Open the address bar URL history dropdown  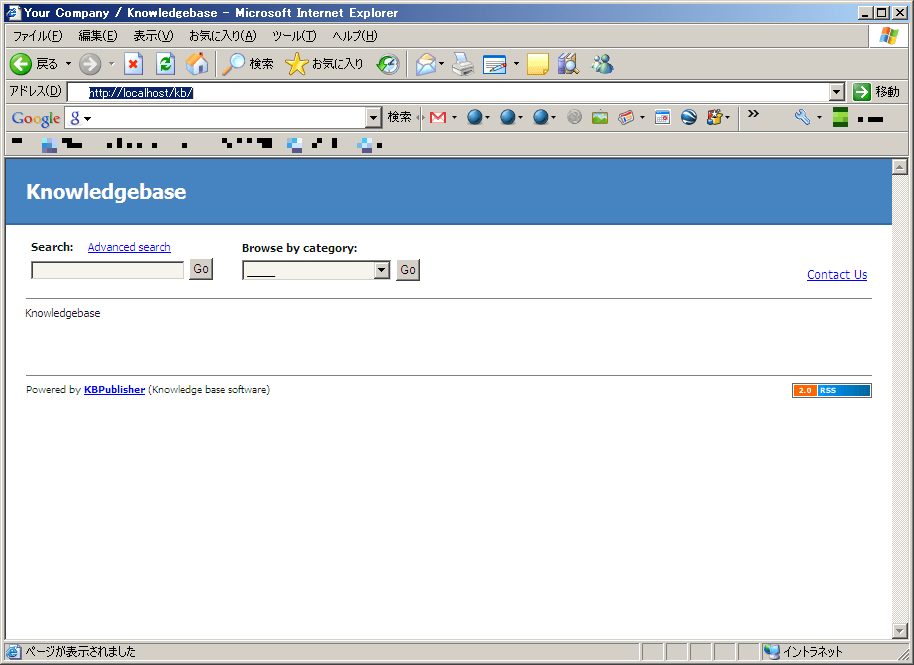(837, 92)
